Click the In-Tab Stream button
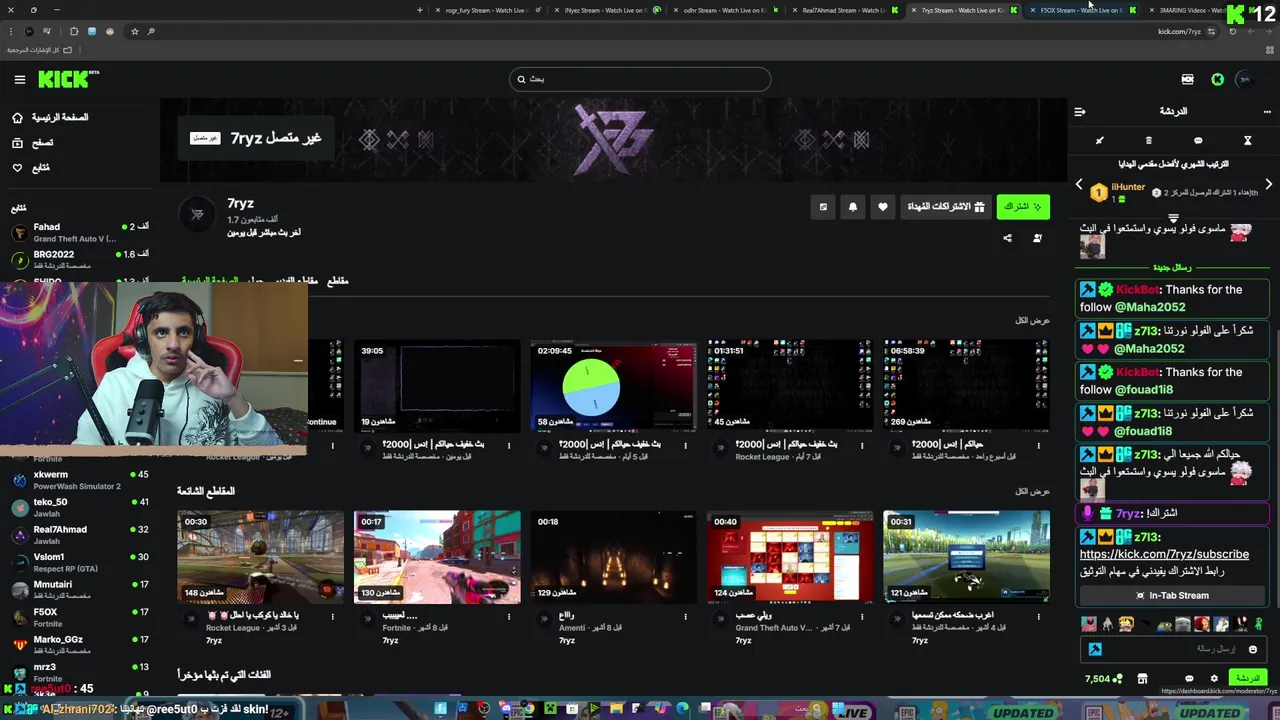 1172,595
